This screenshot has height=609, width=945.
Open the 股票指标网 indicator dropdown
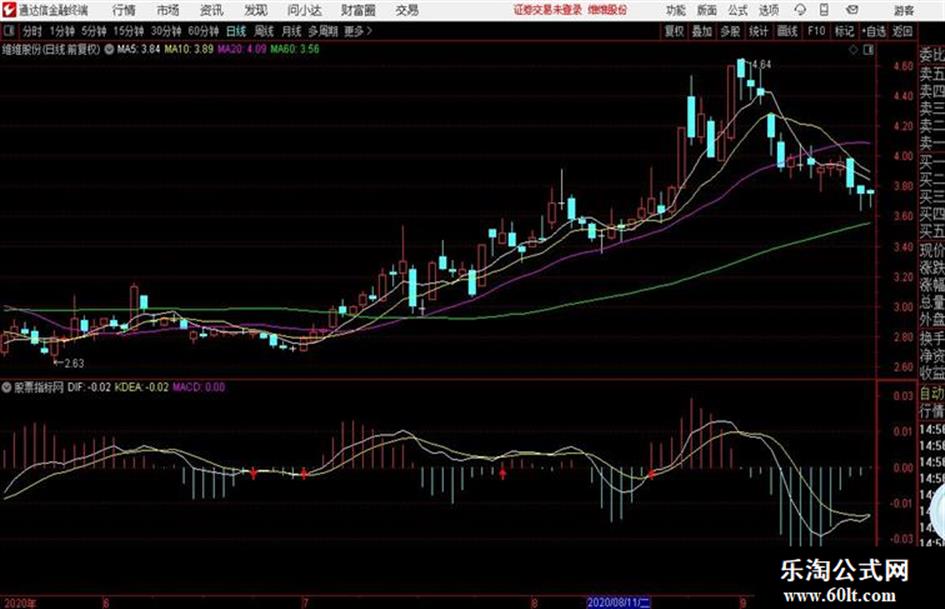(x=7, y=387)
